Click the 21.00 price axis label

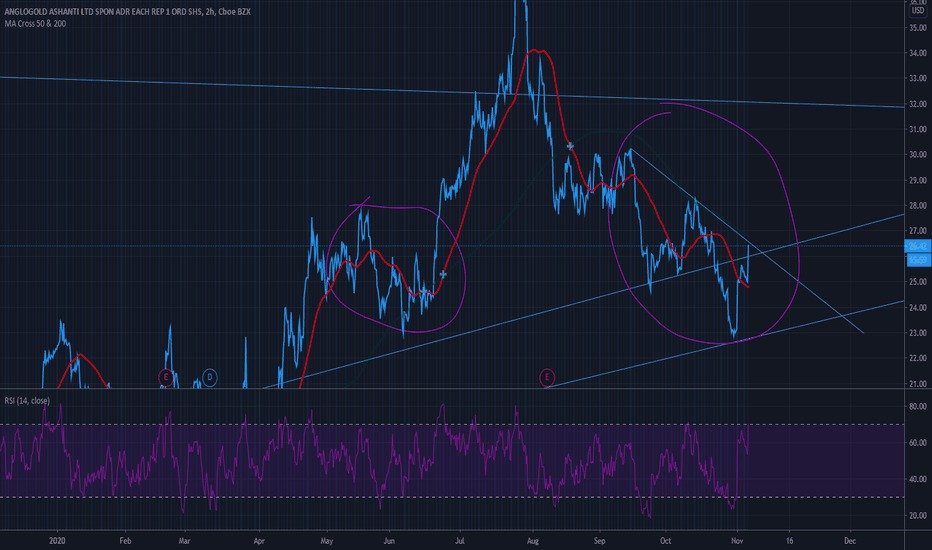tap(918, 384)
